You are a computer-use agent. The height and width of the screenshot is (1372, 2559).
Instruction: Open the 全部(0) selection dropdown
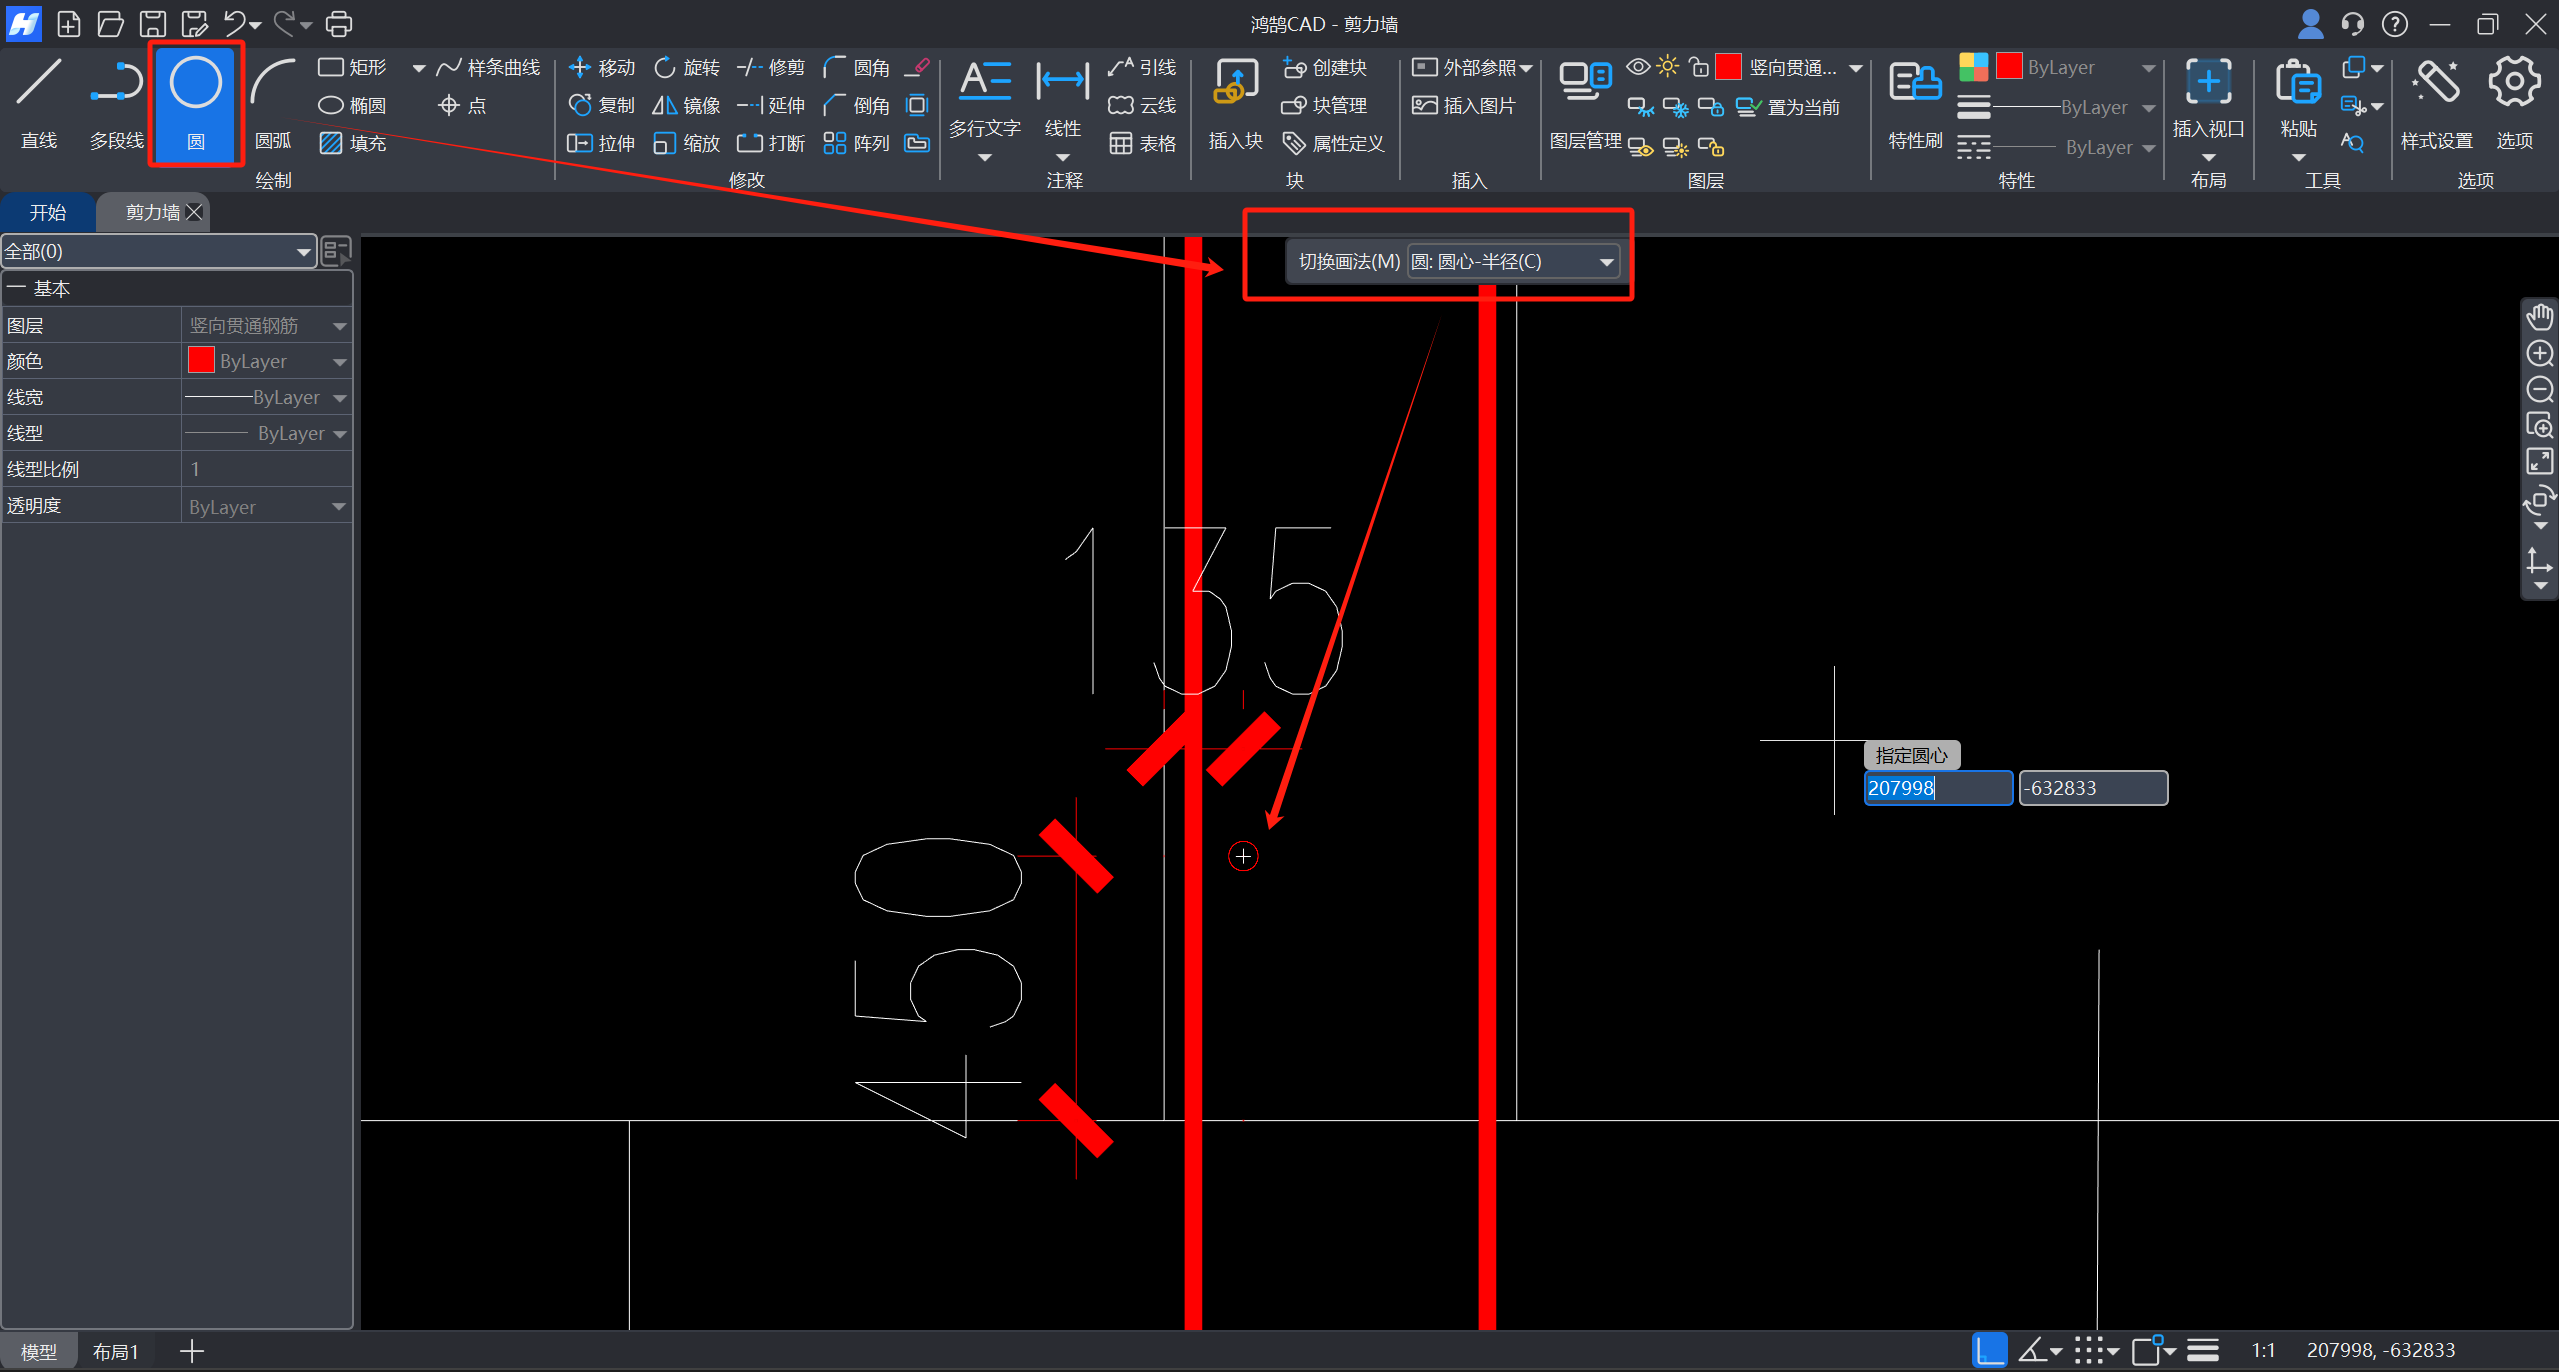coord(303,252)
